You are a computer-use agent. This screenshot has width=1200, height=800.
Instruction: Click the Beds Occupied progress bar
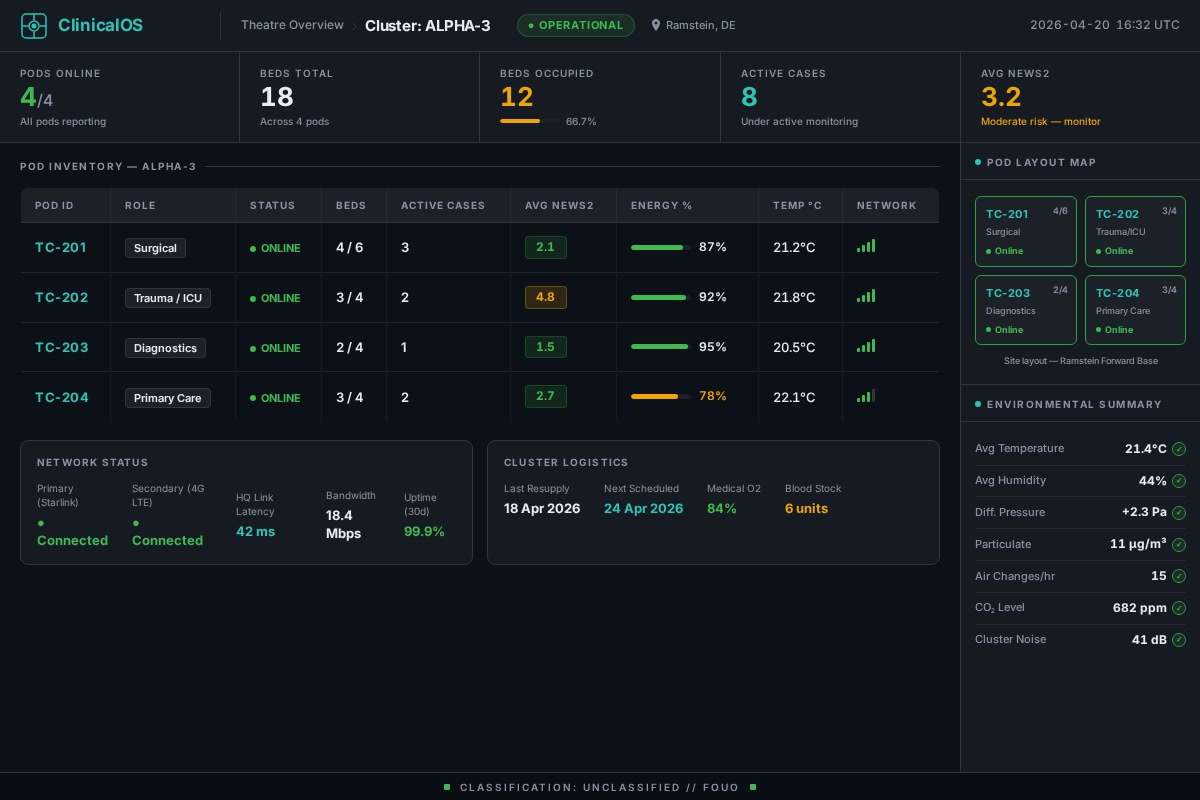pyautogui.click(x=530, y=121)
